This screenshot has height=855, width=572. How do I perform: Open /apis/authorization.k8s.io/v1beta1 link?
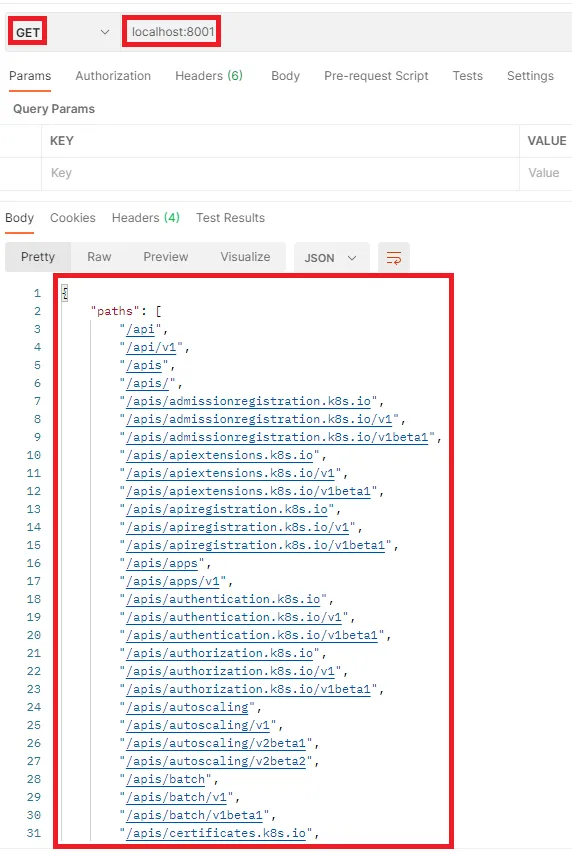(248, 689)
